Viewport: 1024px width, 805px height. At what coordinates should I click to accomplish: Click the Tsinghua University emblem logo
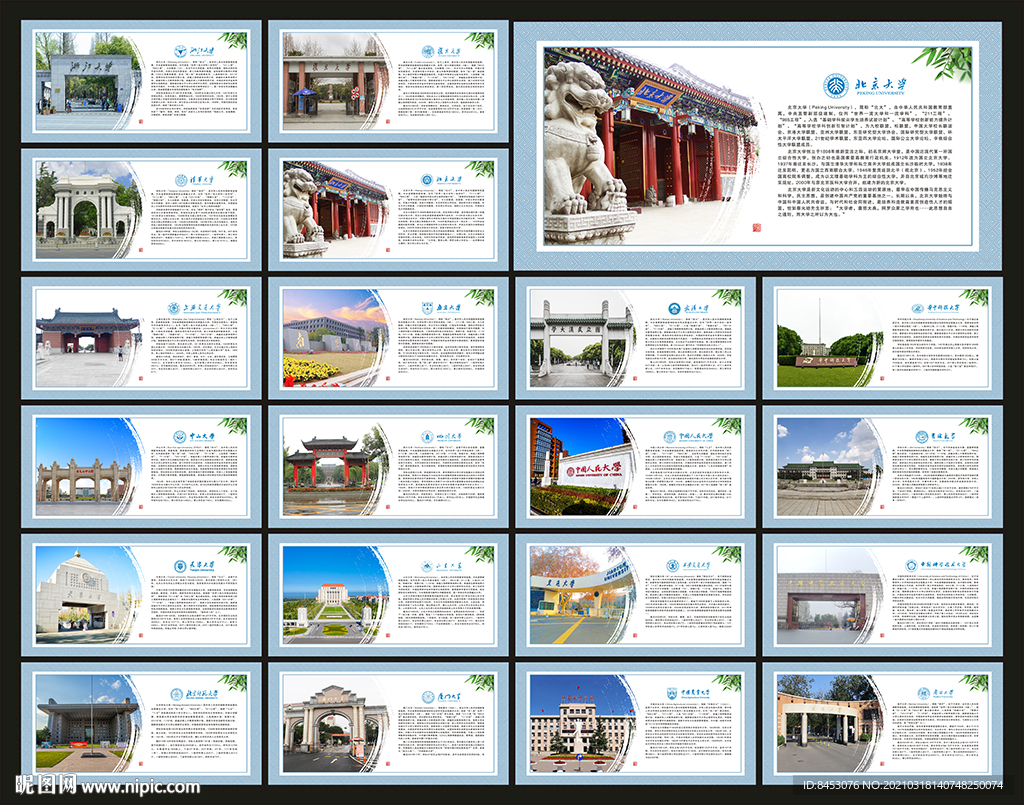181,180
